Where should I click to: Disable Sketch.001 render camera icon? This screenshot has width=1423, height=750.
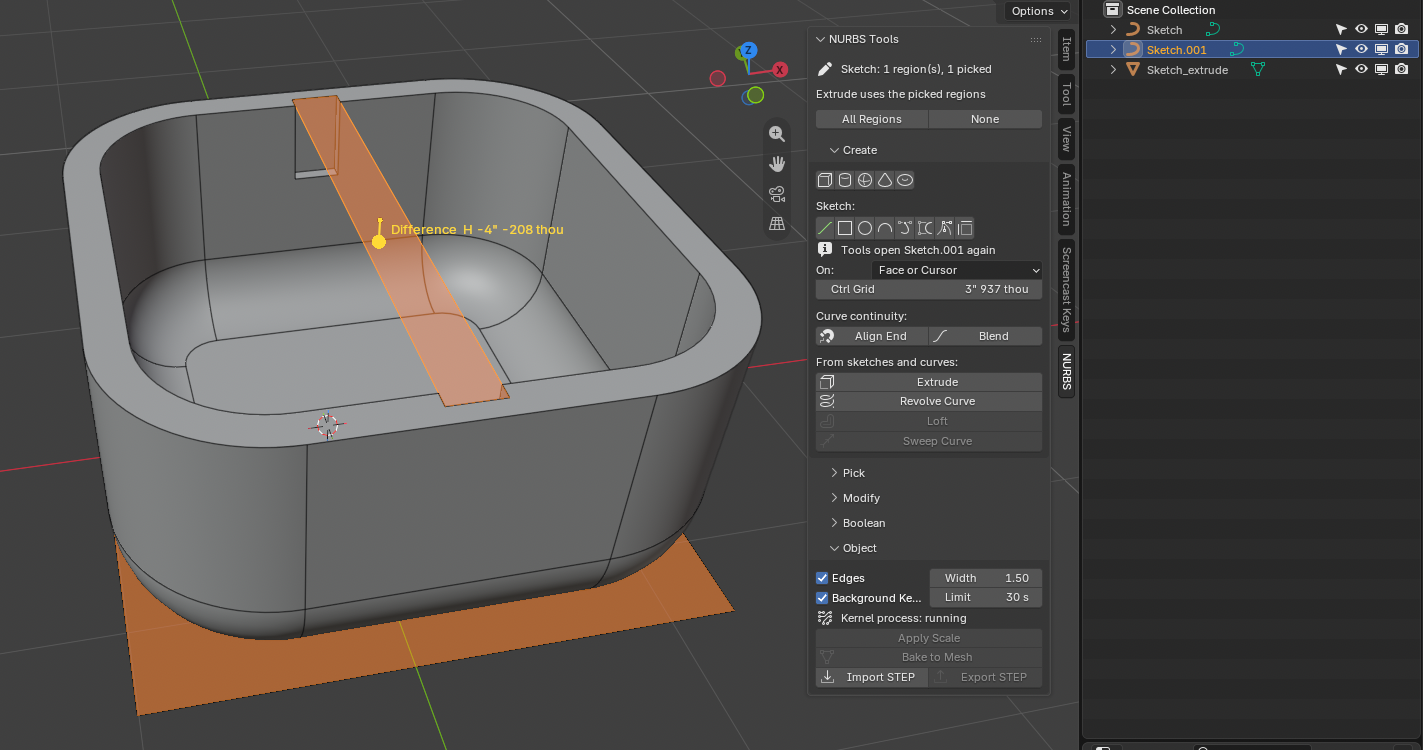tap(1401, 49)
